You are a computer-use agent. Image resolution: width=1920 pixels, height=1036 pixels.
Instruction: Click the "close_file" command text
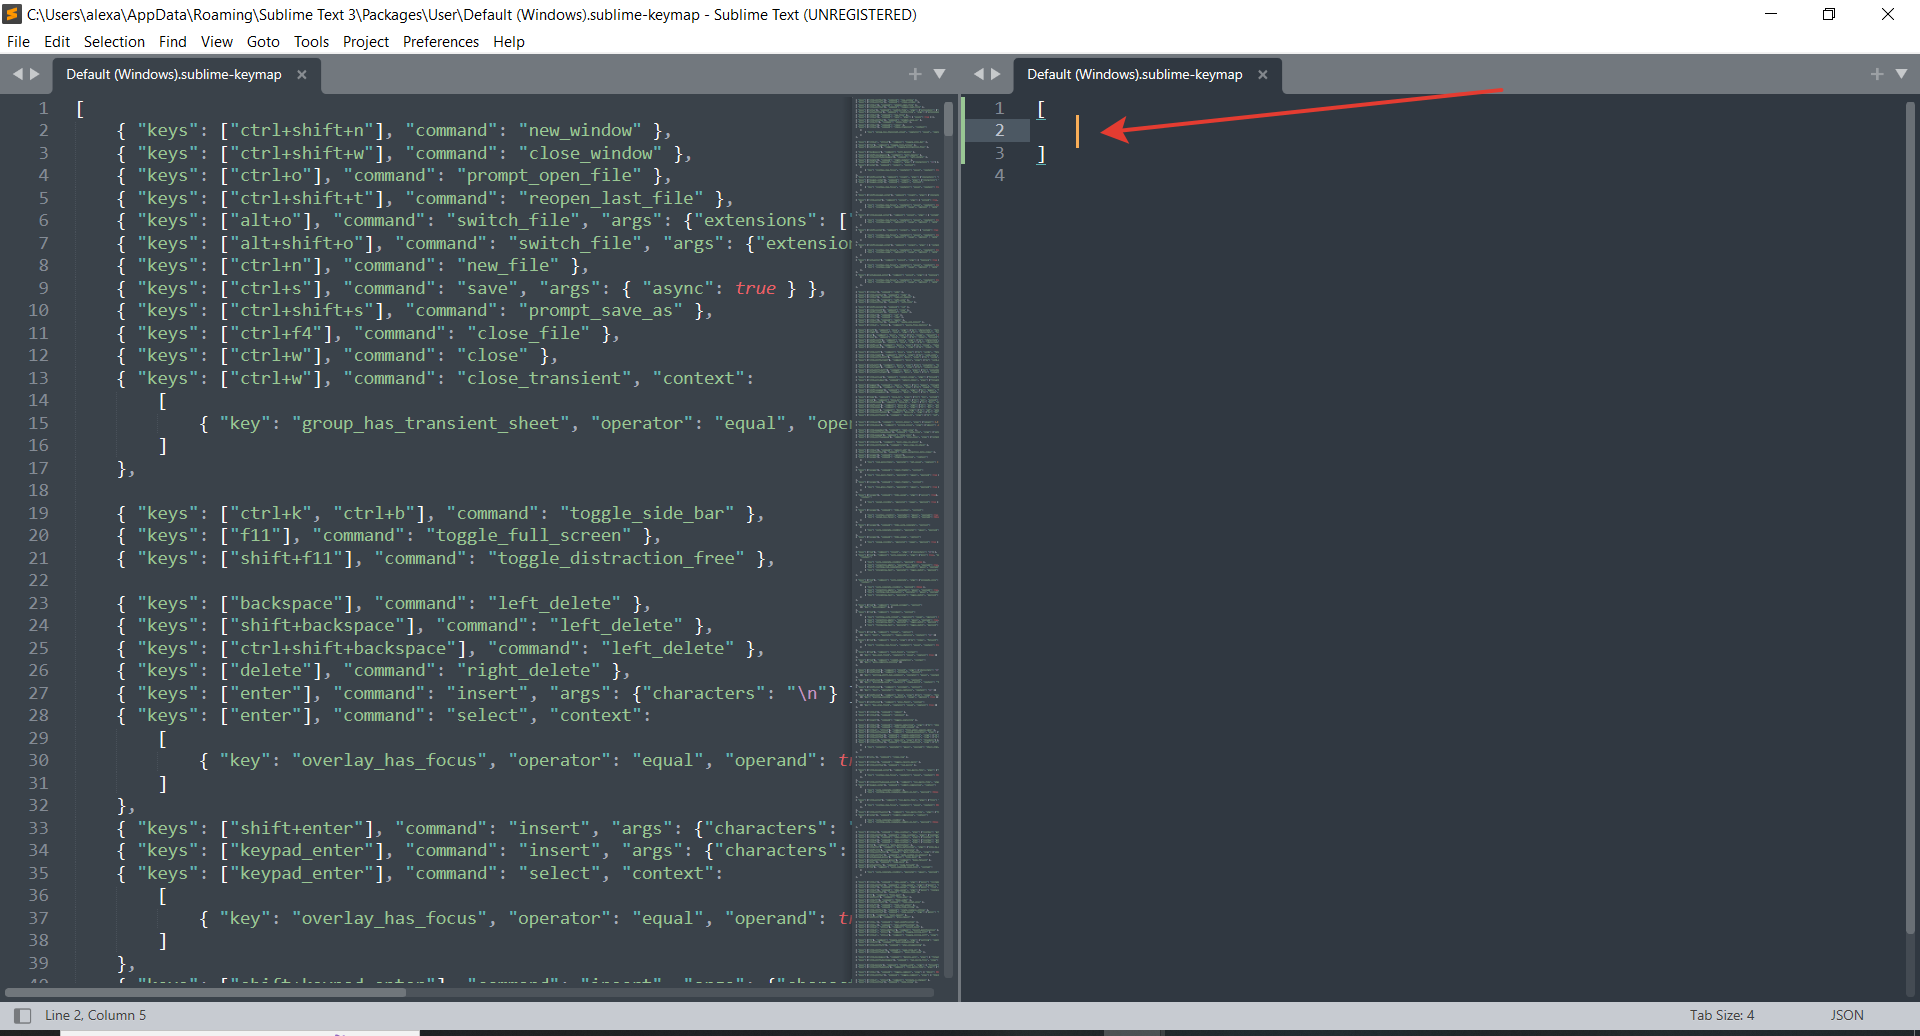pos(529,333)
